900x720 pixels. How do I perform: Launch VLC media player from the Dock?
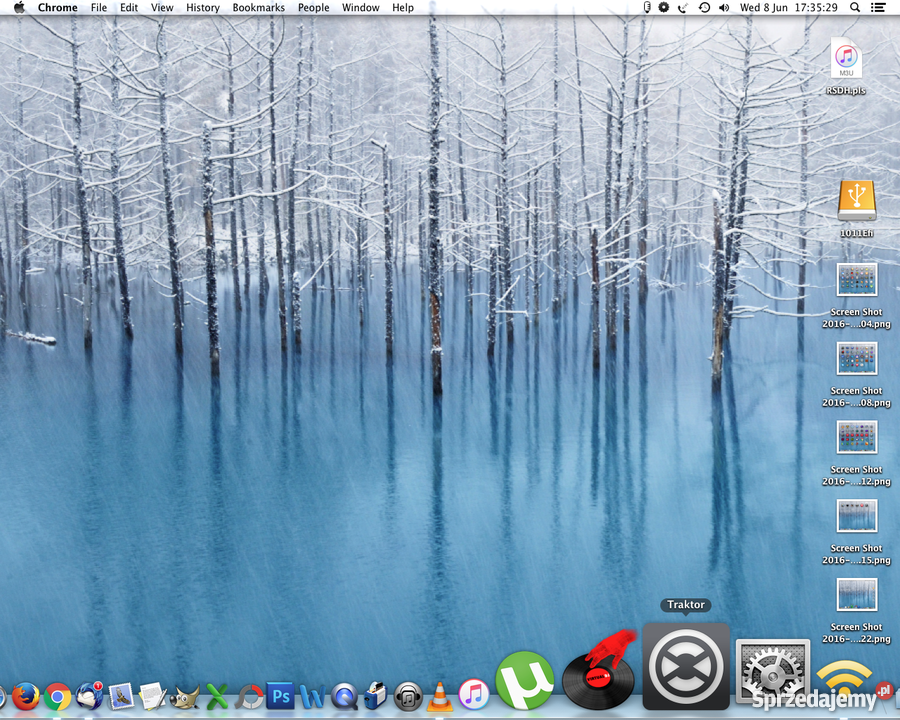tap(438, 695)
